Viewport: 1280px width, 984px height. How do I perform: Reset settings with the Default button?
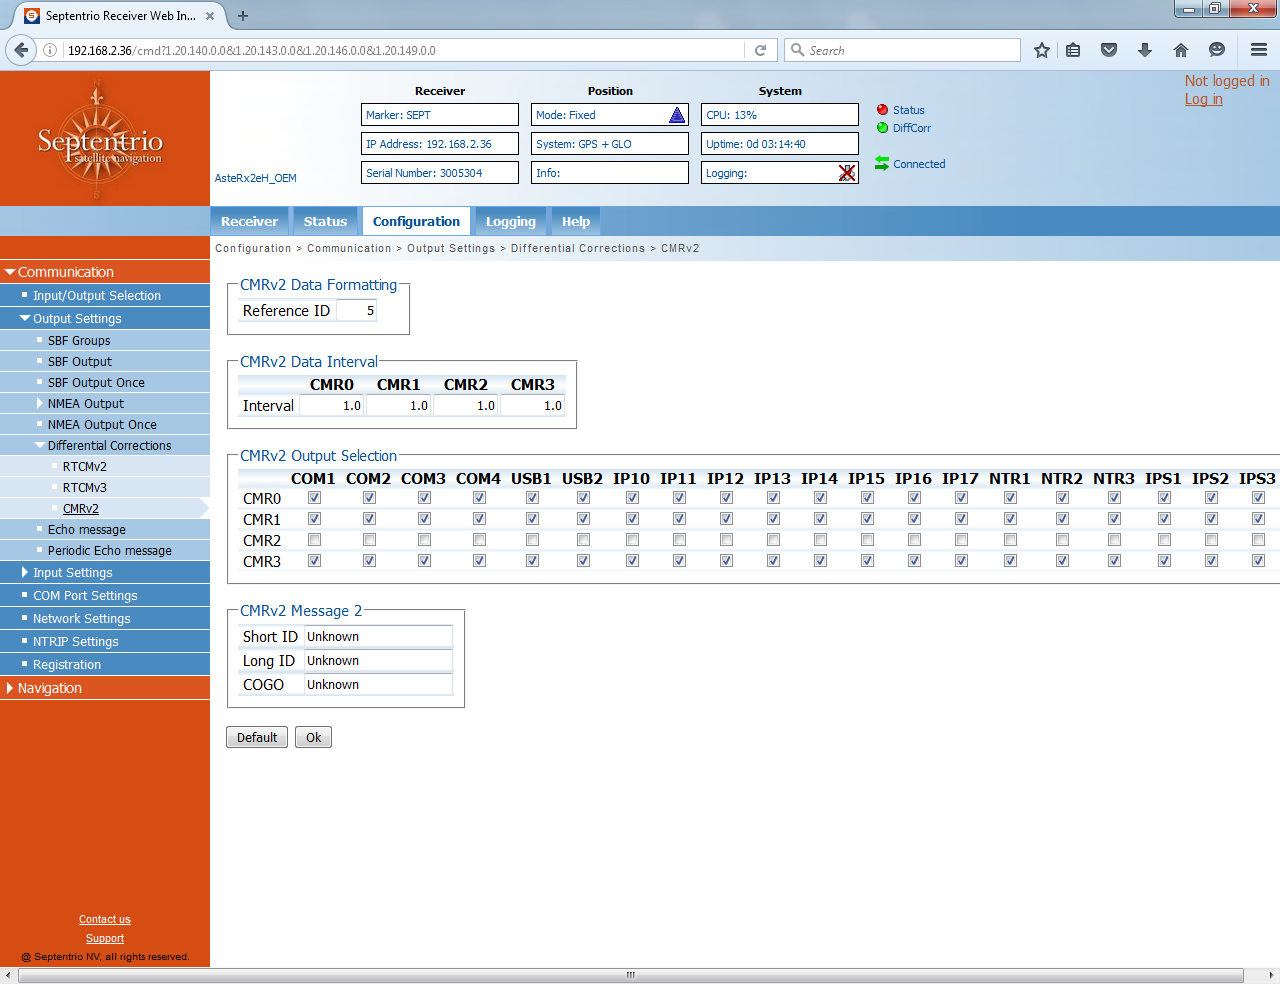point(257,737)
